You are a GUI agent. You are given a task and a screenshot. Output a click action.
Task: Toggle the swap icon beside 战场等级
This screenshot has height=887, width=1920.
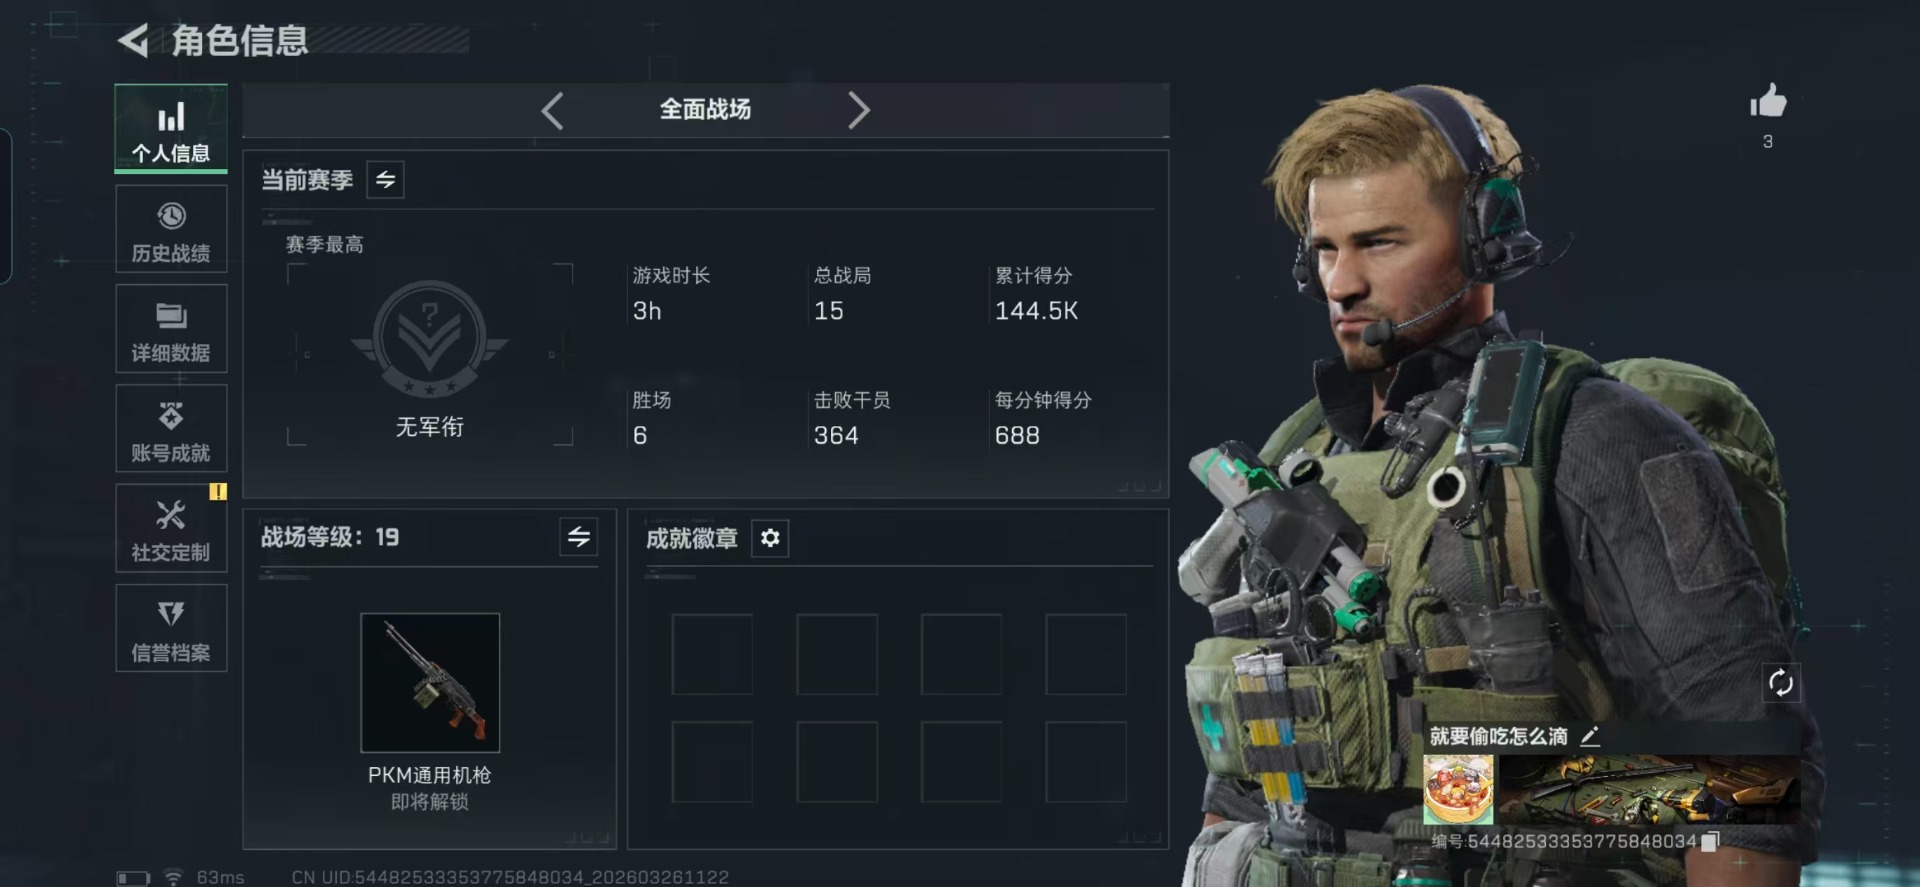coord(579,537)
